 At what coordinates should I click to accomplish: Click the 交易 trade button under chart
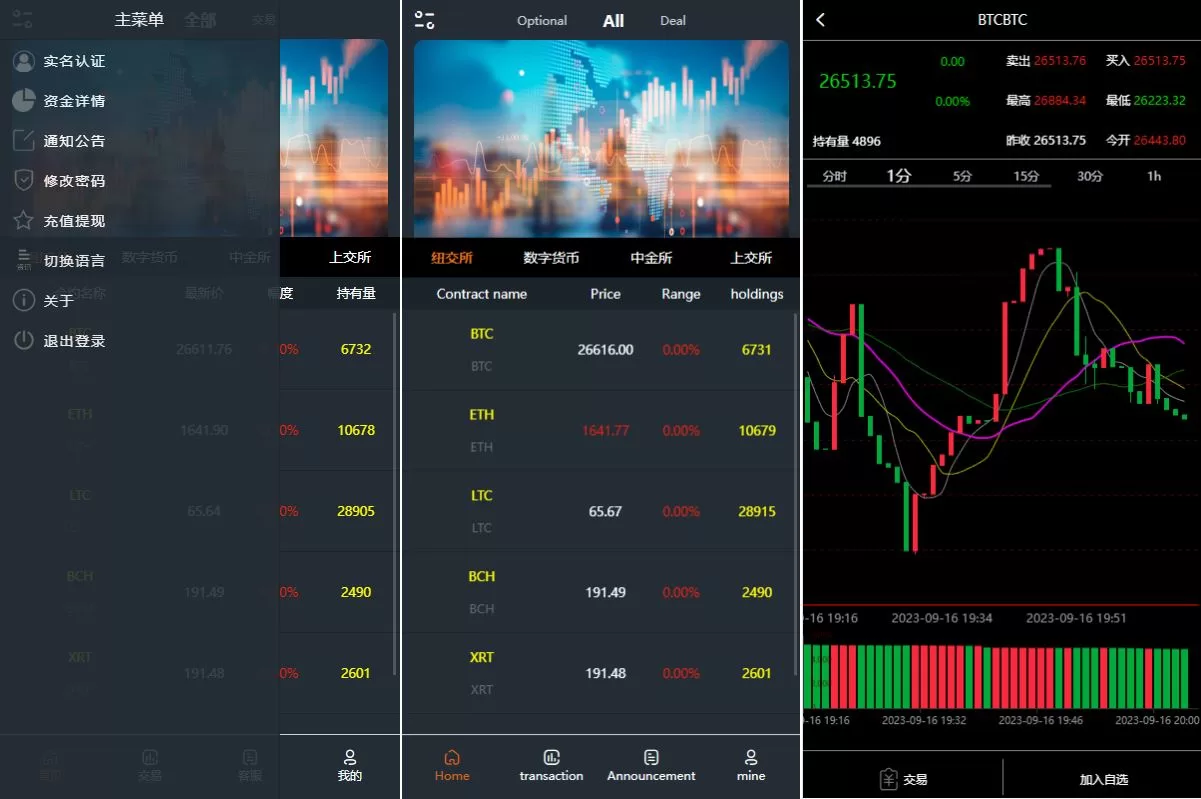pos(903,779)
